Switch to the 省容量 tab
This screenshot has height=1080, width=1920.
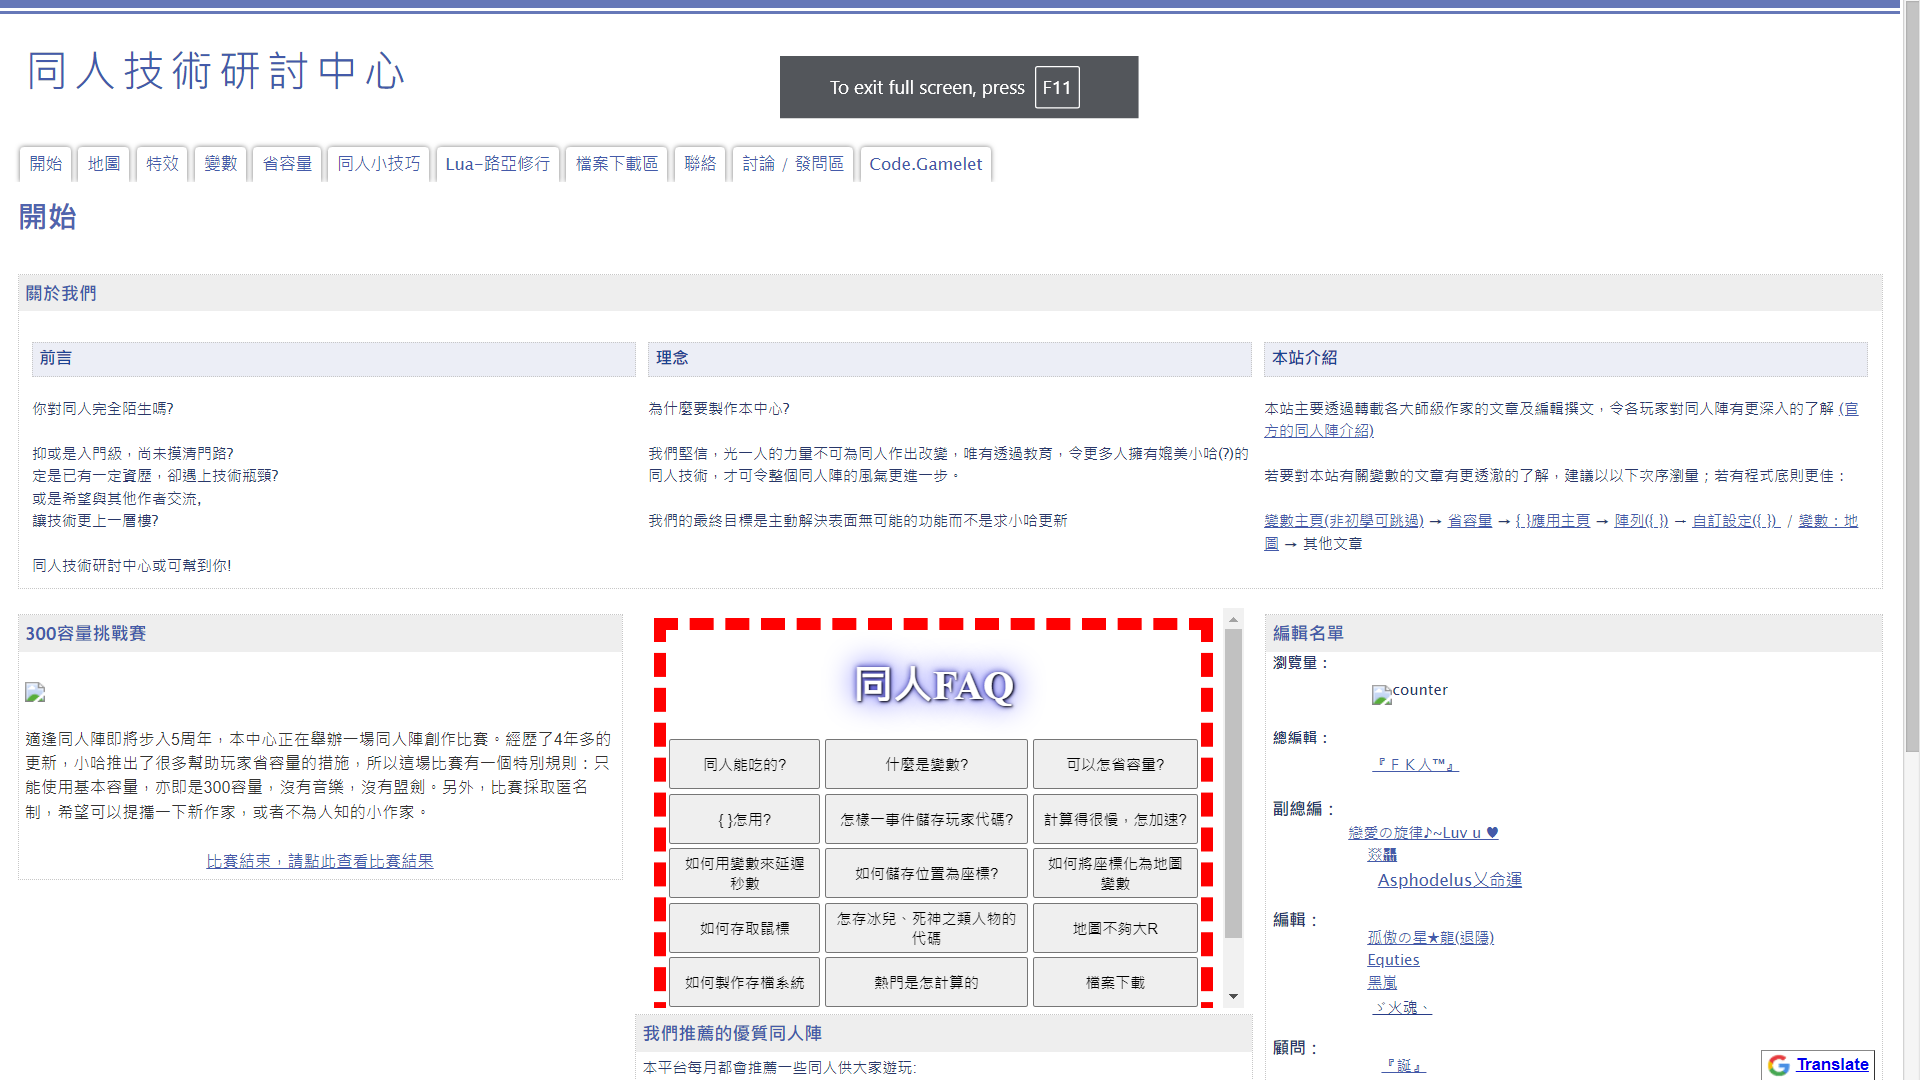click(287, 164)
